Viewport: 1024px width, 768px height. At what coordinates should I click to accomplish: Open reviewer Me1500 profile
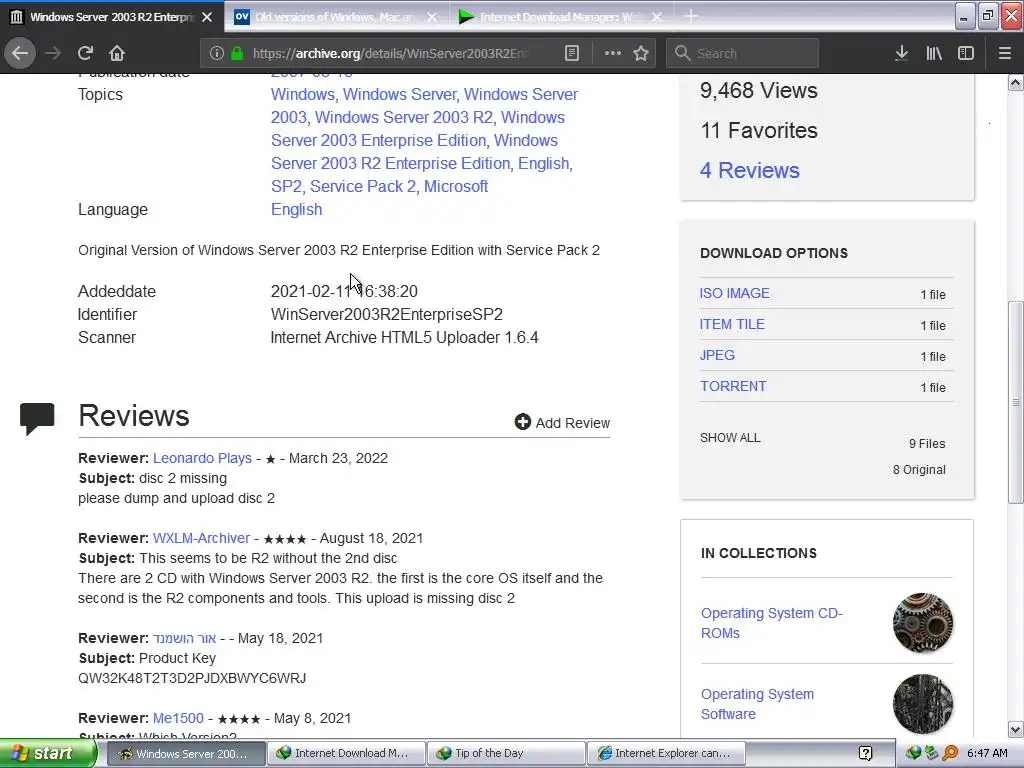pyautogui.click(x=178, y=718)
